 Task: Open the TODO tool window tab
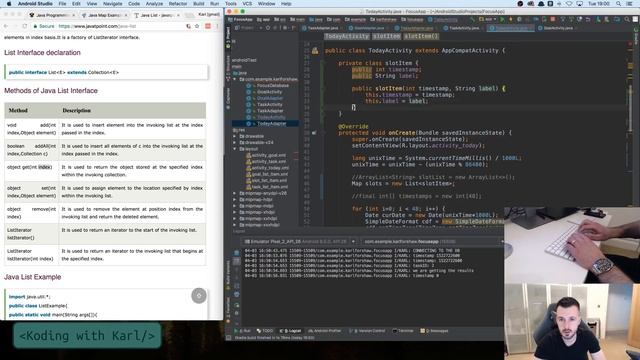(x=265, y=331)
